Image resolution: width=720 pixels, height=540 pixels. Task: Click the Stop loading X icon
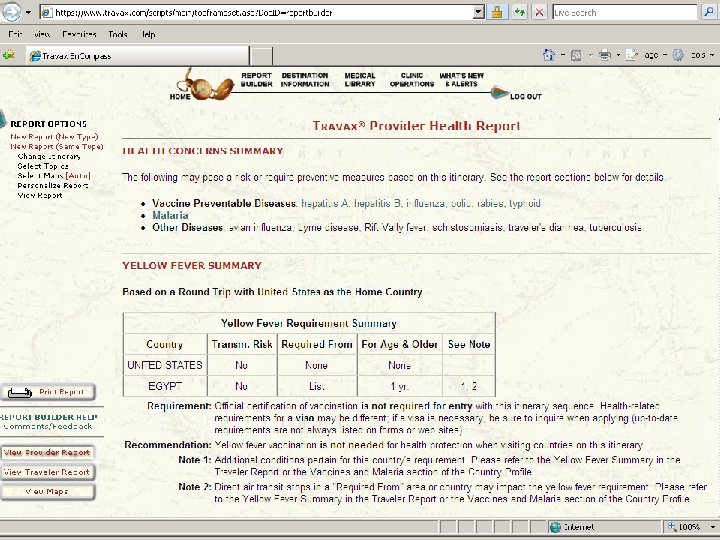[540, 12]
